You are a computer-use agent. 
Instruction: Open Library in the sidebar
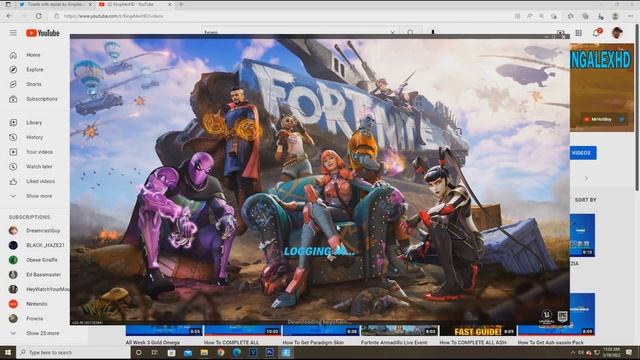pyautogui.click(x=34, y=122)
